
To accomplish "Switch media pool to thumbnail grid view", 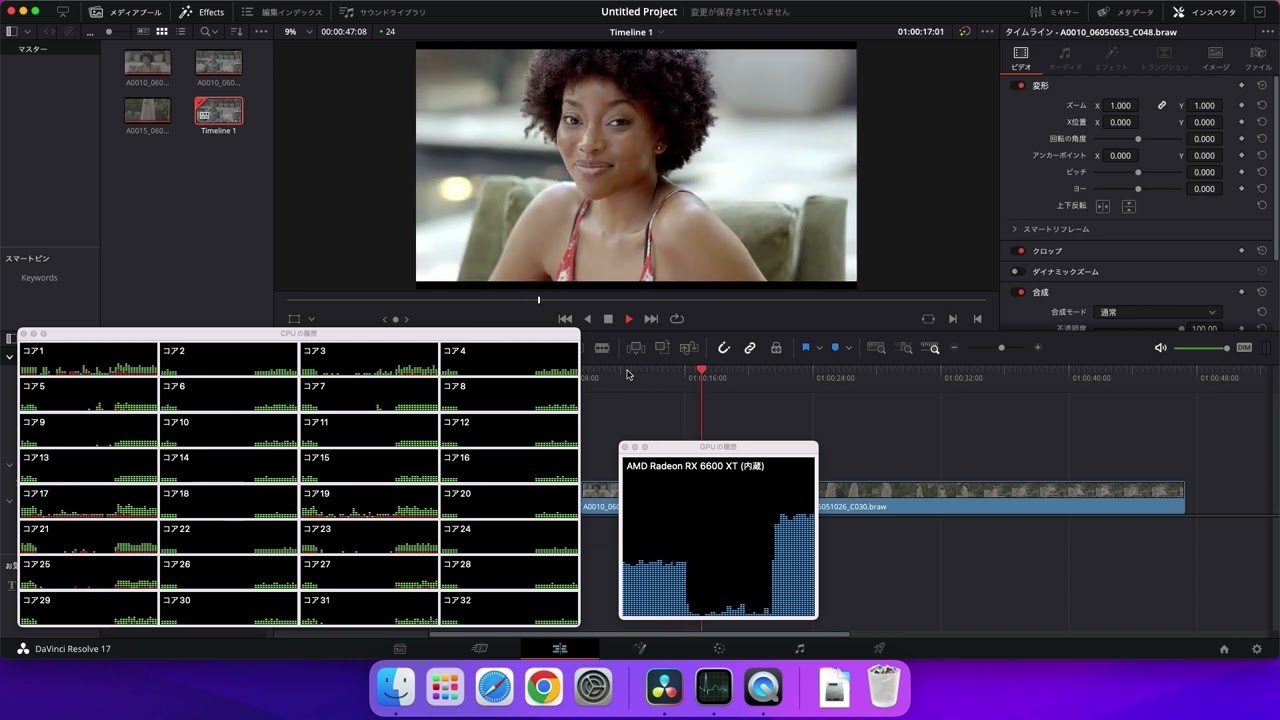I will pyautogui.click(x=161, y=32).
